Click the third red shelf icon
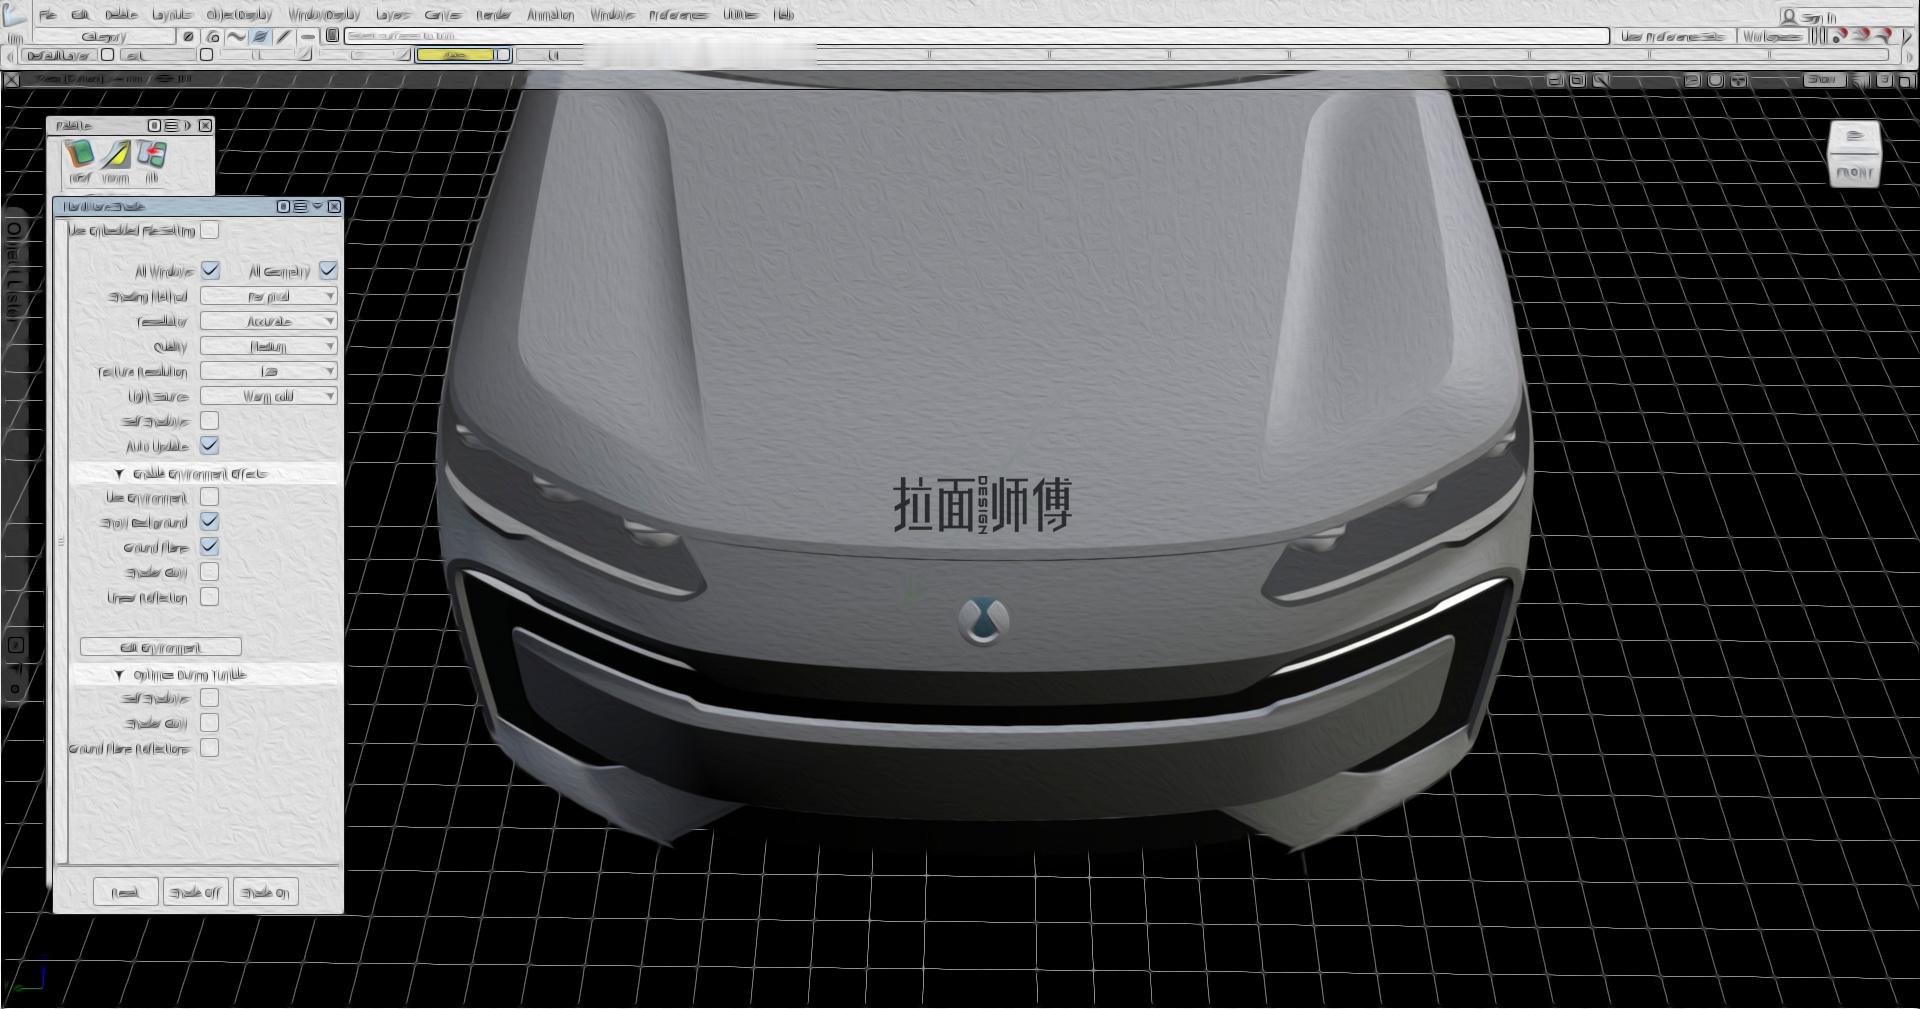 coord(1883,35)
